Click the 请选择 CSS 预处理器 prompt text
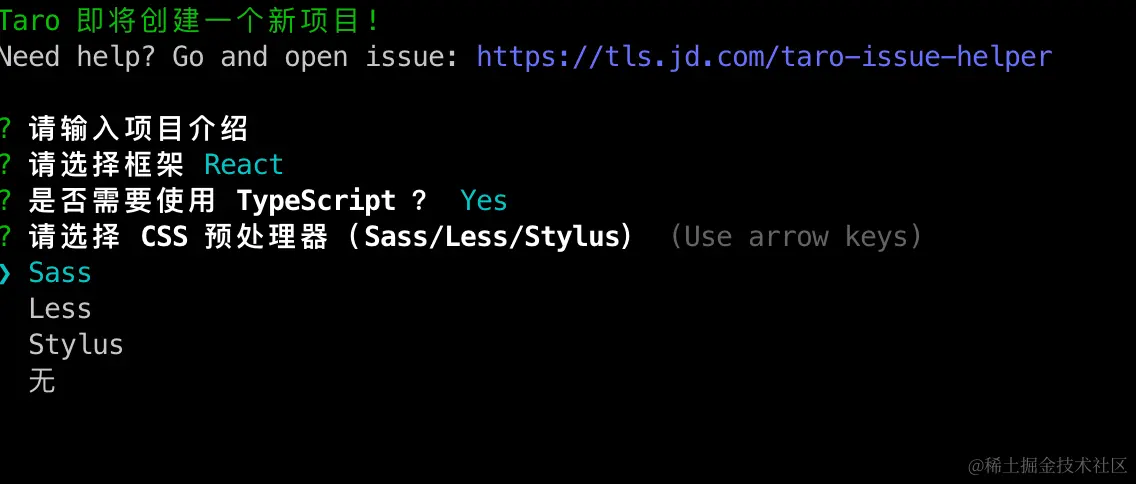Viewport: 1136px width, 484px height. click(x=330, y=237)
